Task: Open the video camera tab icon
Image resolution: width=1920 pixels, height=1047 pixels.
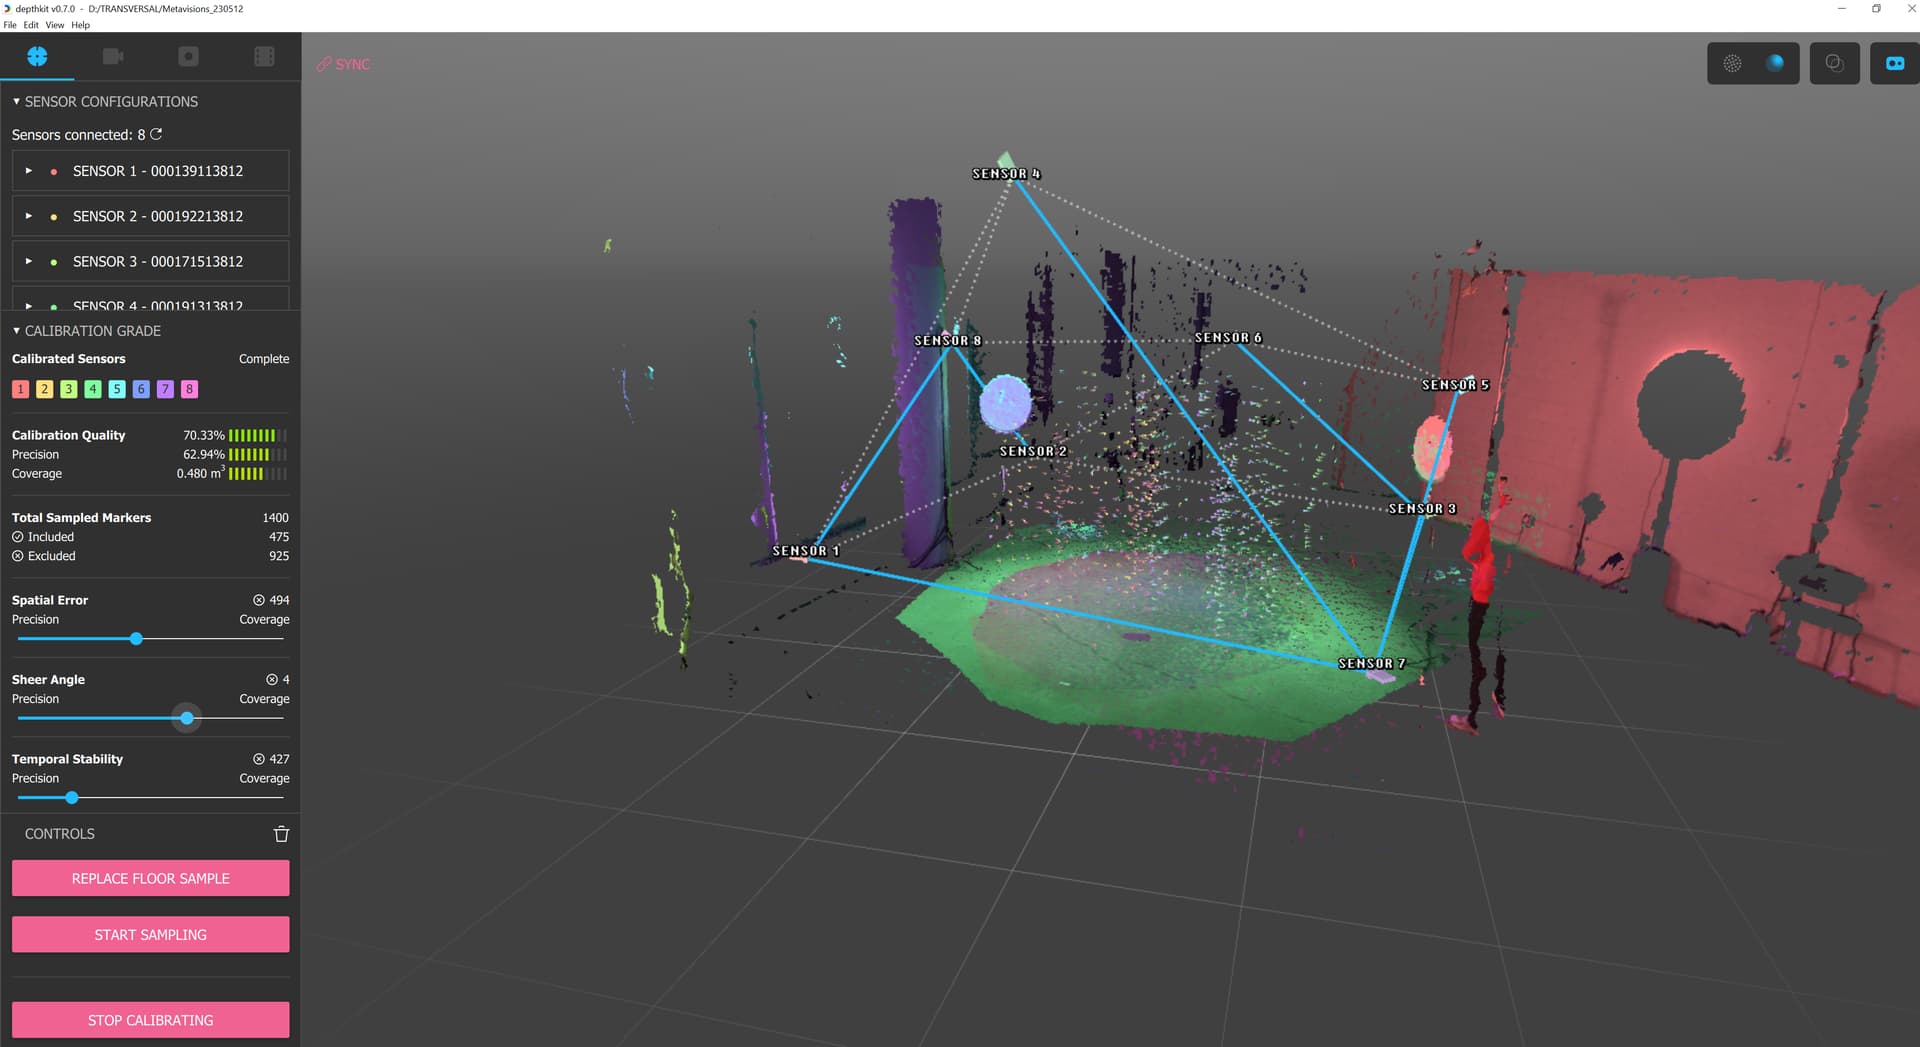Action: (113, 57)
